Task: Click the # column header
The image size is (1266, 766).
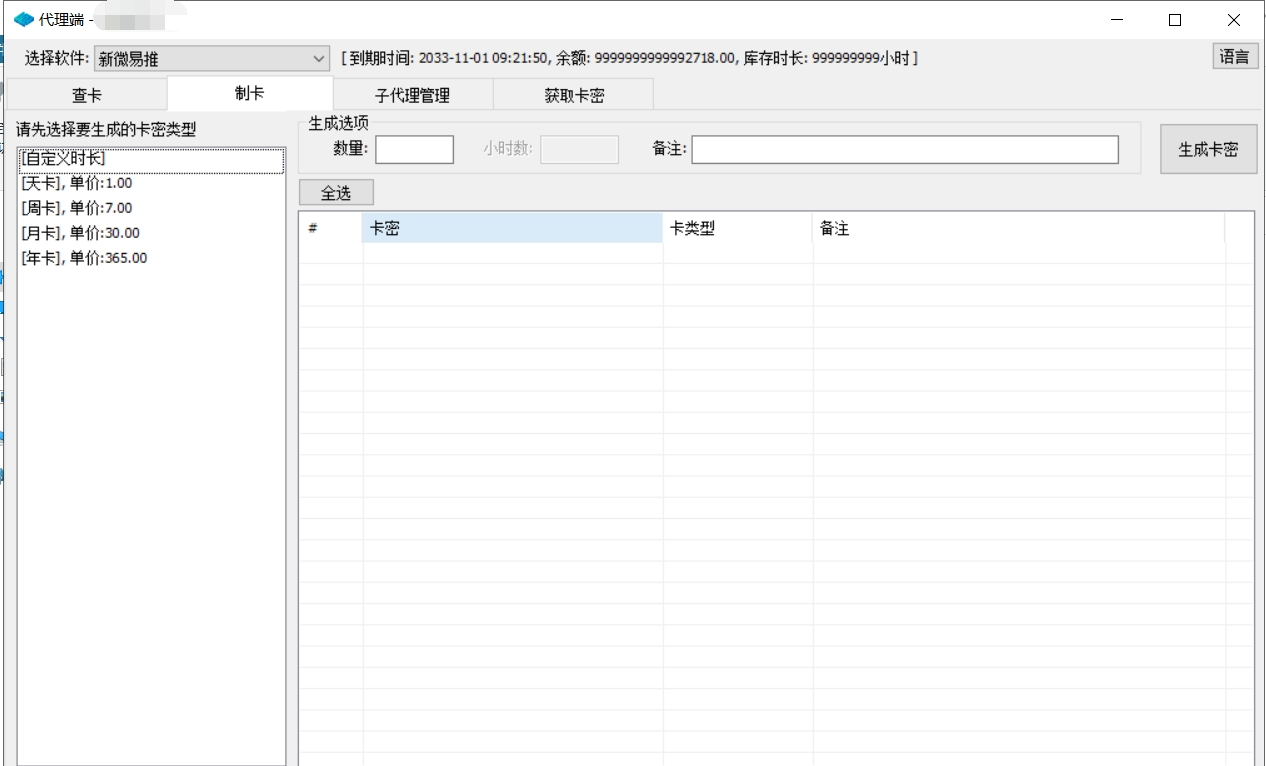Action: (330, 228)
